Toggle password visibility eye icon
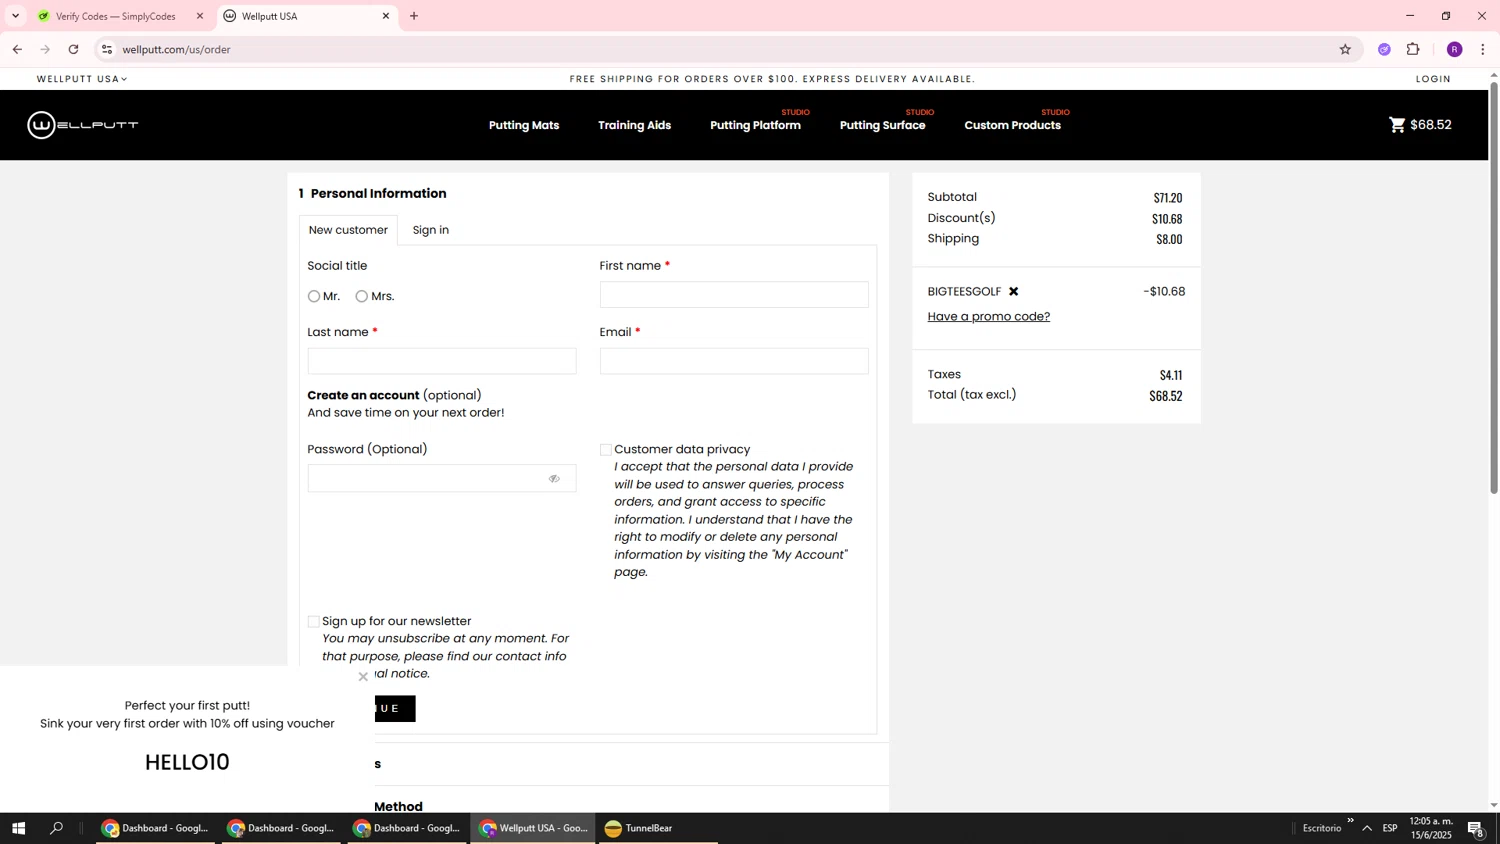1500x844 pixels. [x=554, y=479]
